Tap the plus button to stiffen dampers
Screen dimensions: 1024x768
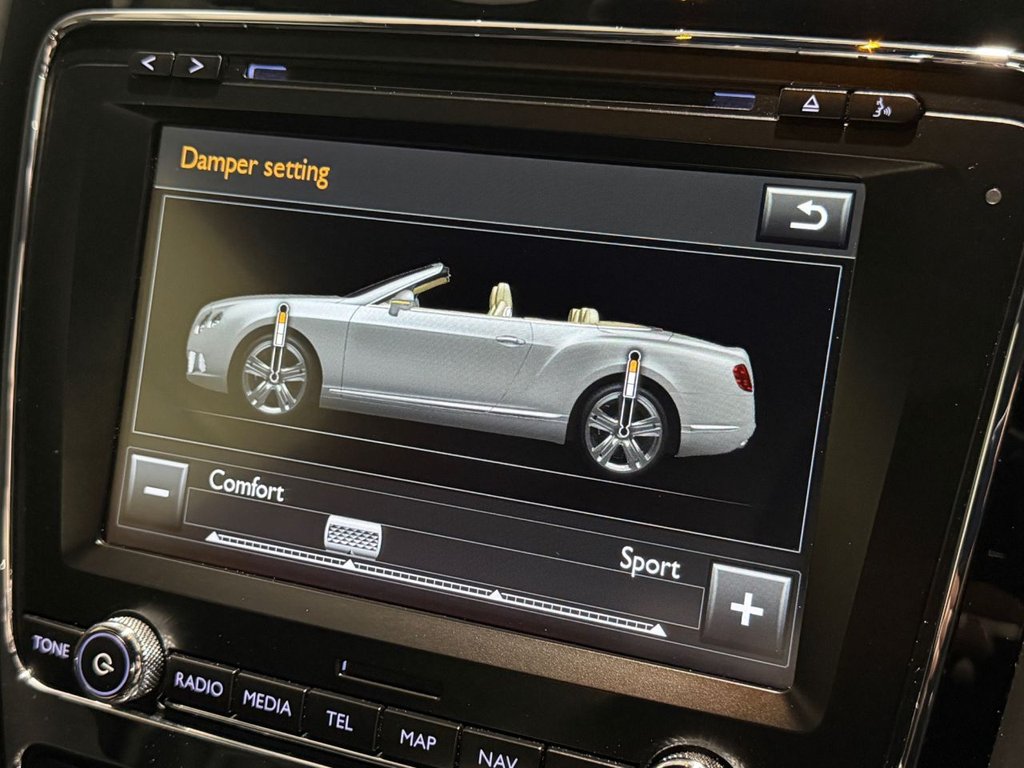[747, 610]
